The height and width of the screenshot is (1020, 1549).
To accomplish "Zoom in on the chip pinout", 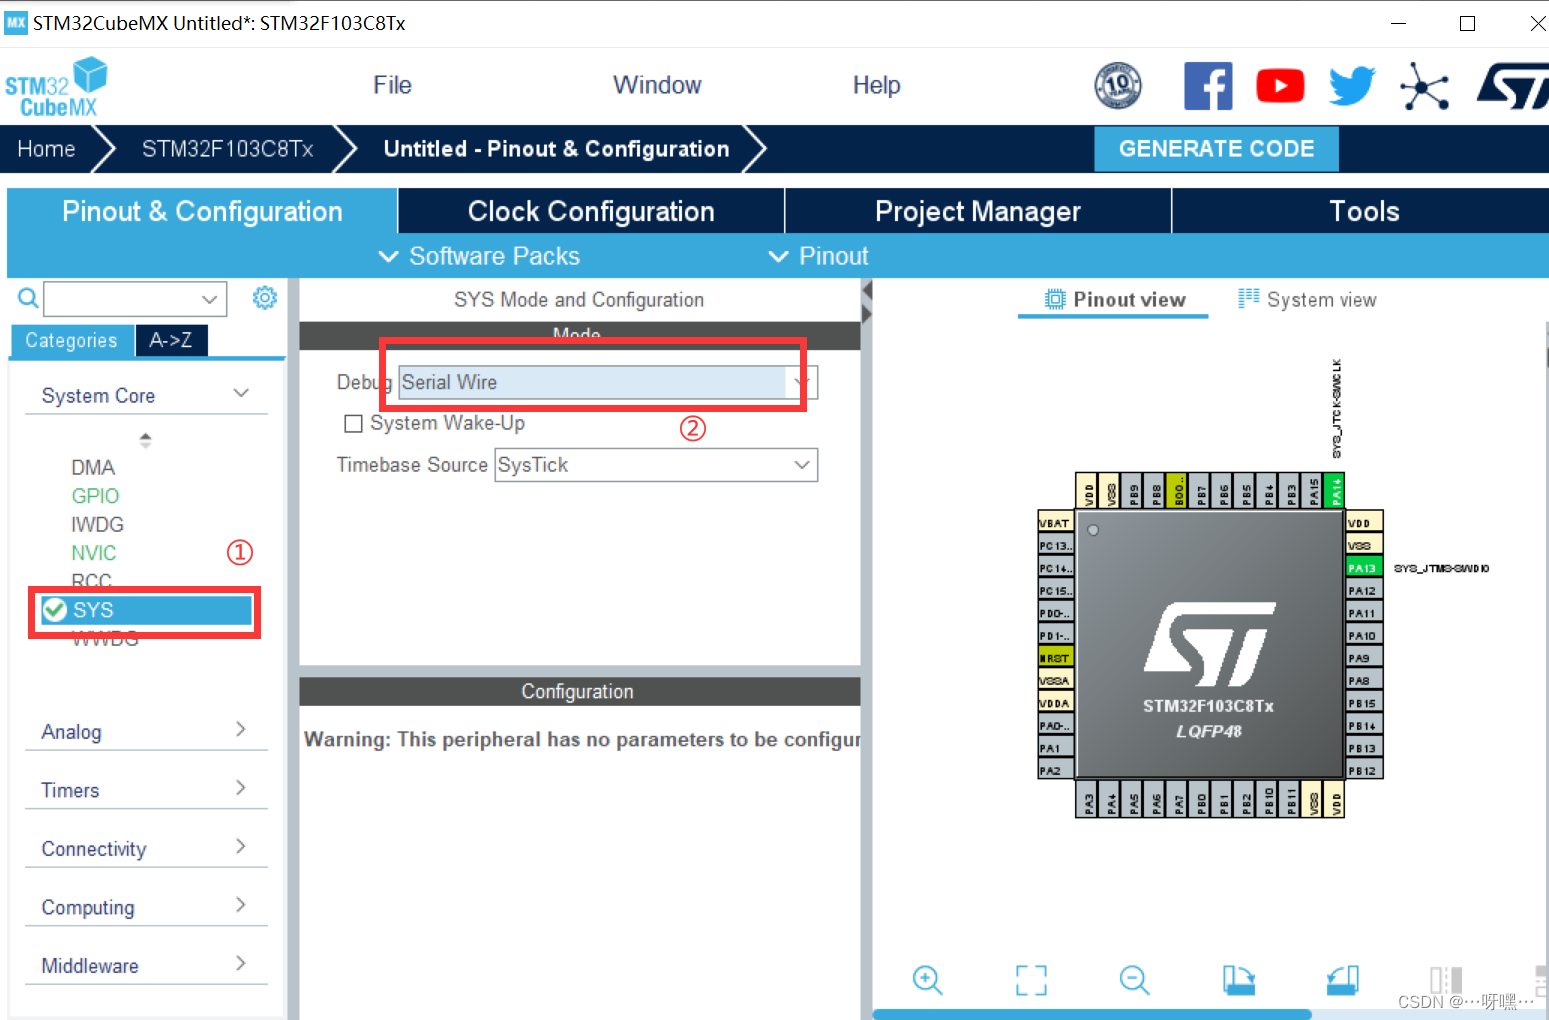I will pos(928,980).
